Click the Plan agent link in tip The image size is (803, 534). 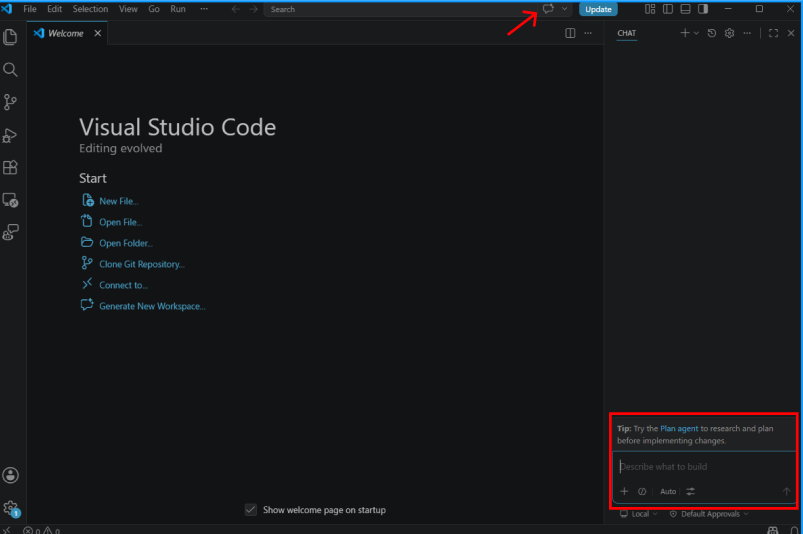coord(679,429)
